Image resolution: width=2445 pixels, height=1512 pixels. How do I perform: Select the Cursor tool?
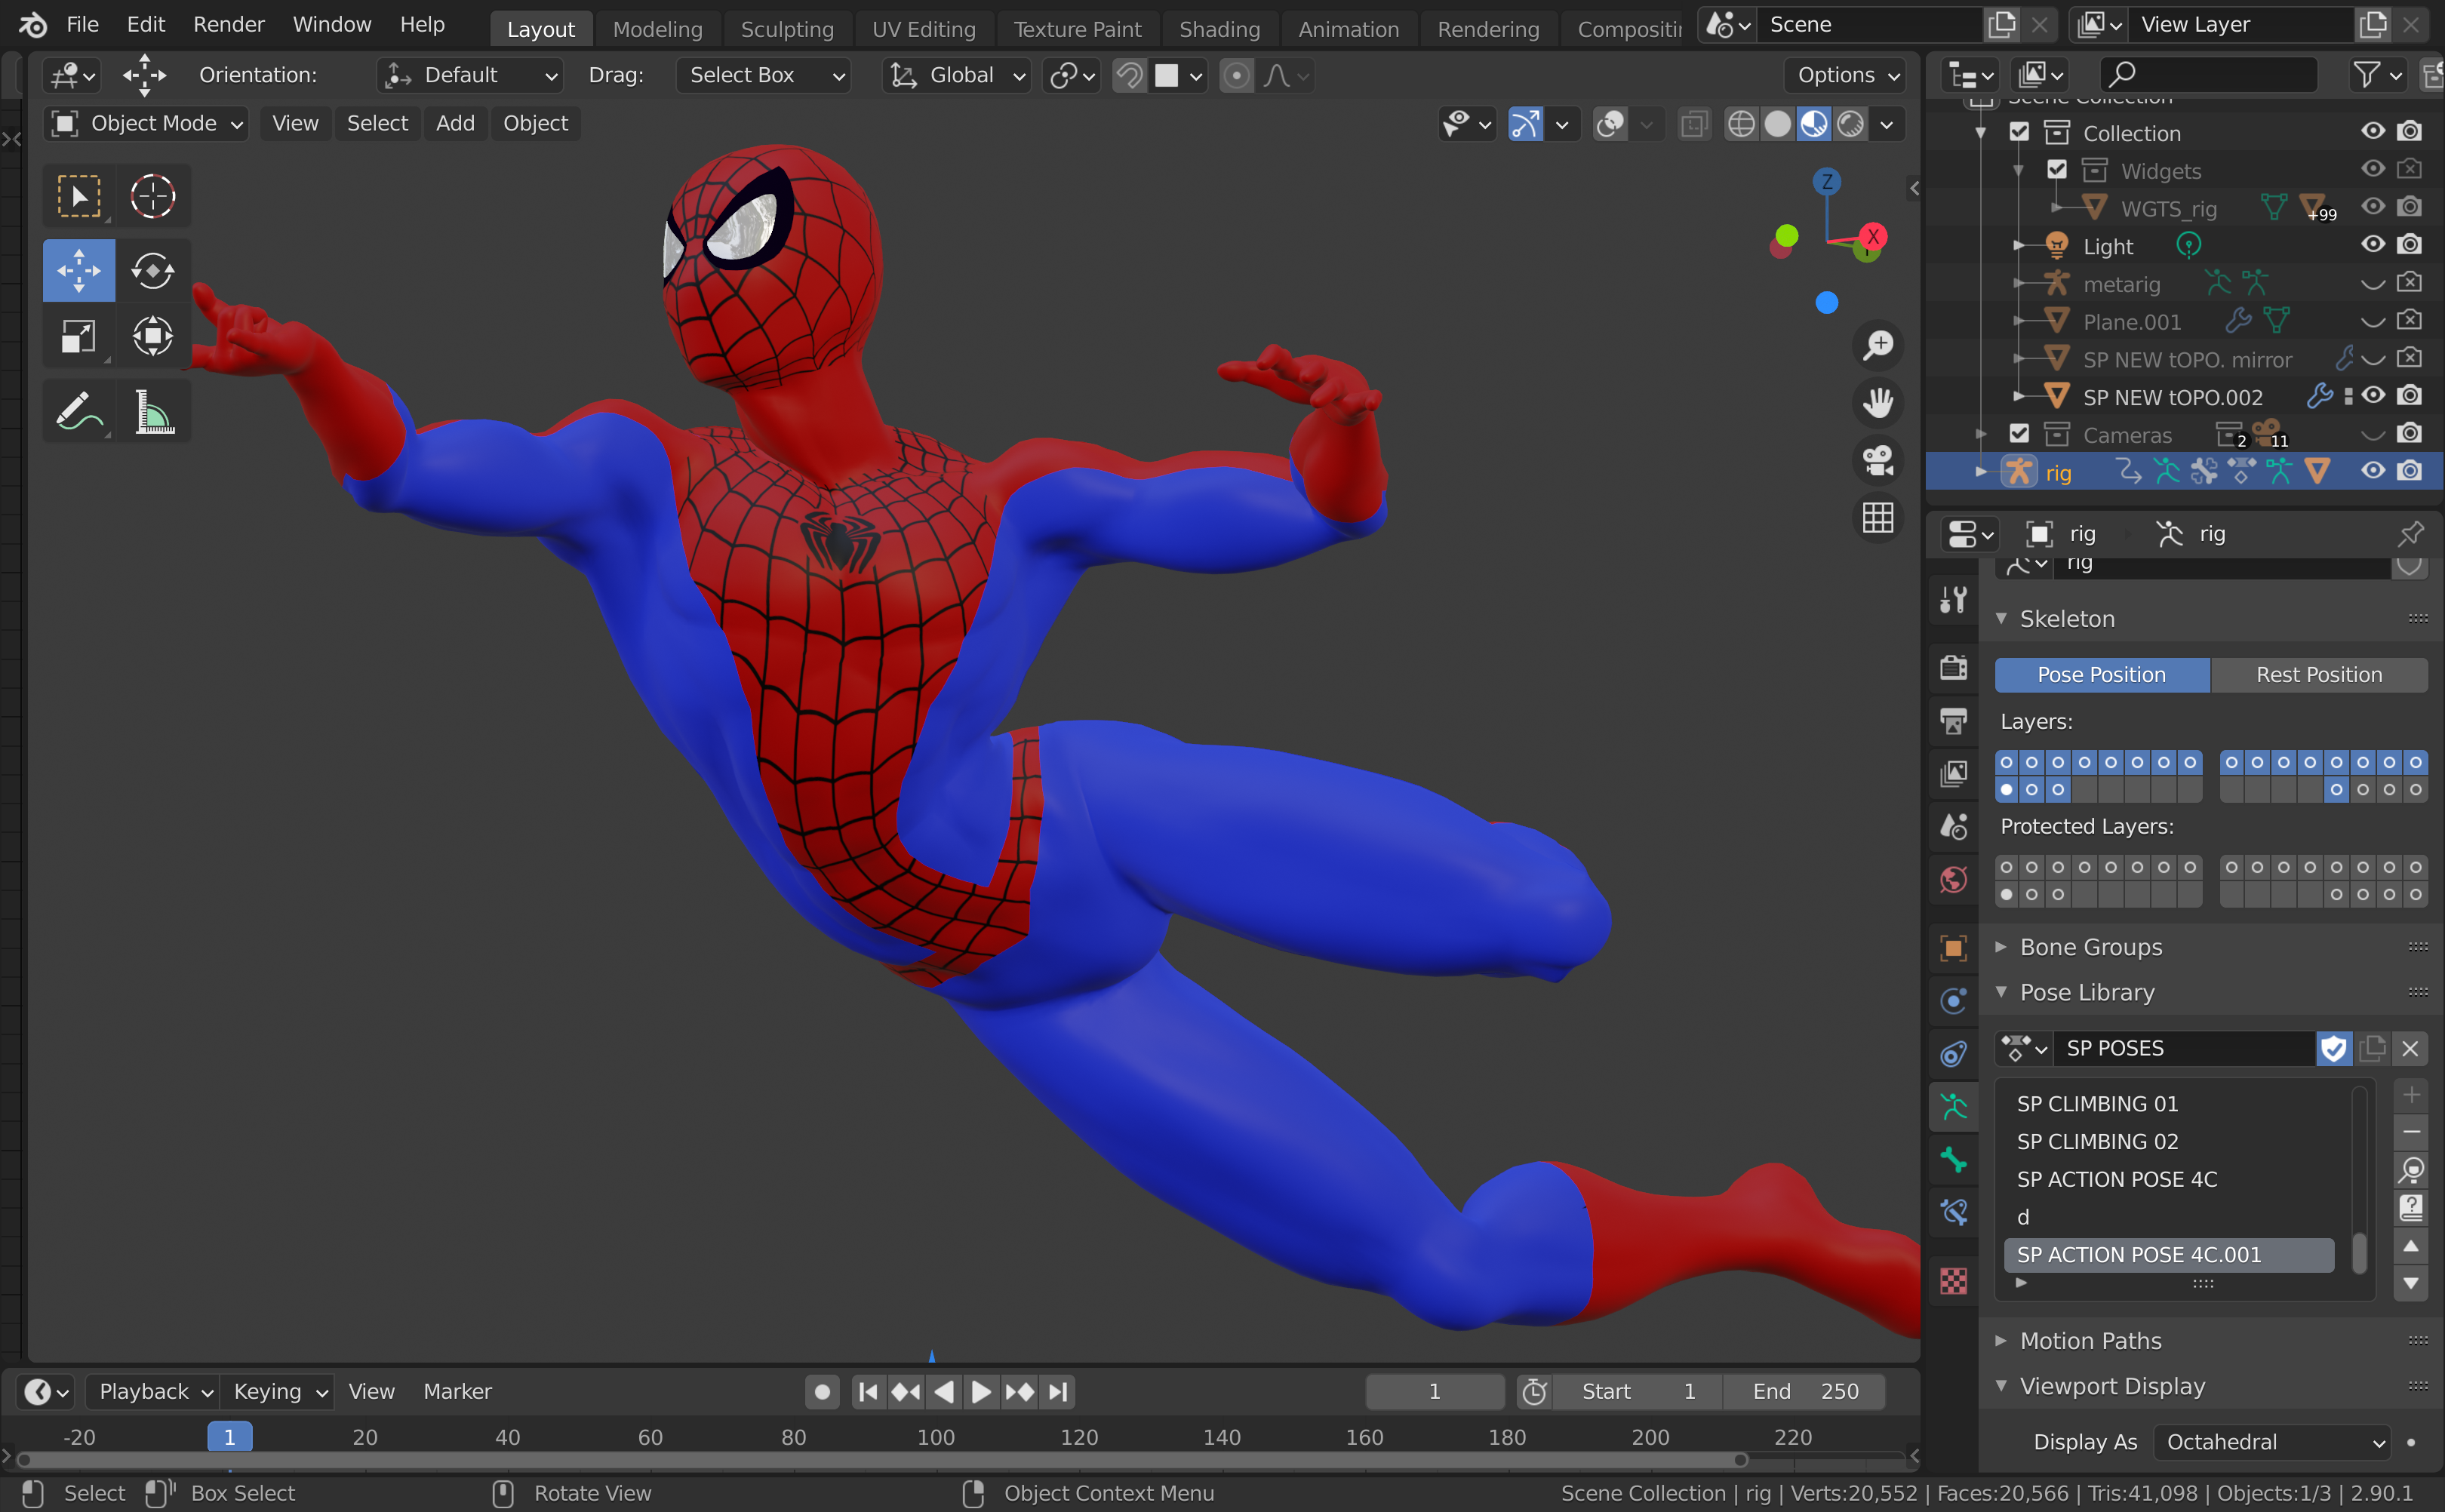152,196
